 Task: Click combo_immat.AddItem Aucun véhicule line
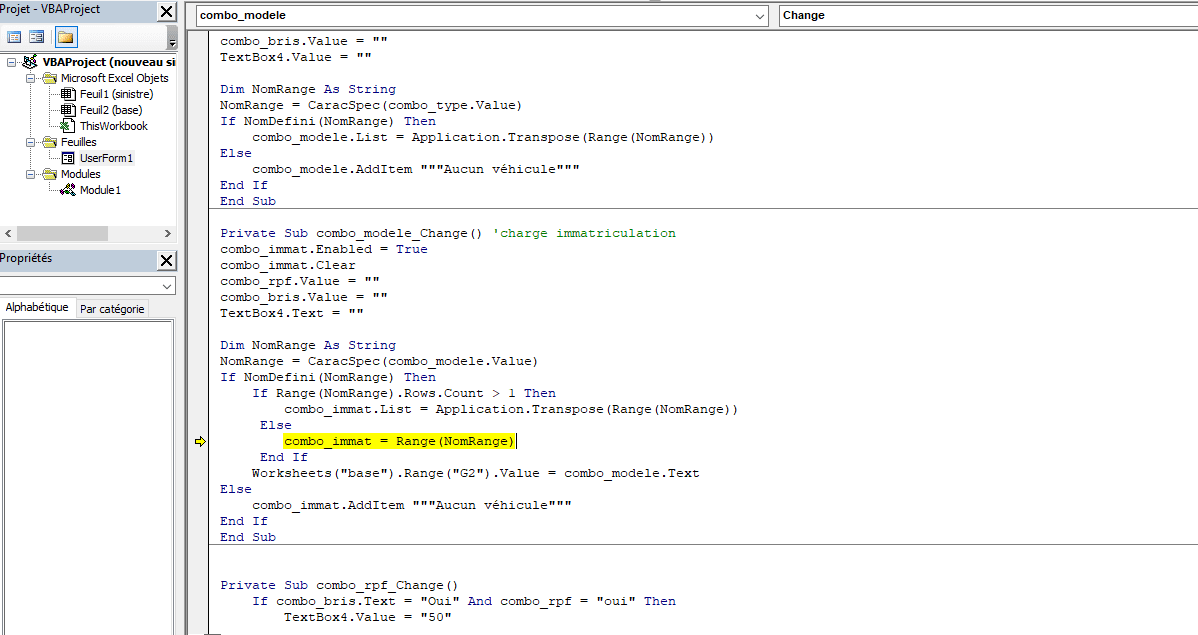tap(412, 505)
